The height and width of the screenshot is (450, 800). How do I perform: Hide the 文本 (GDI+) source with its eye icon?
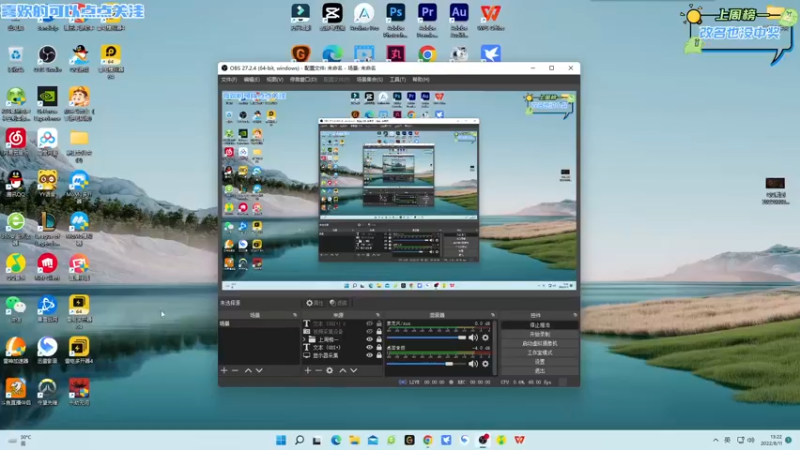tap(369, 347)
